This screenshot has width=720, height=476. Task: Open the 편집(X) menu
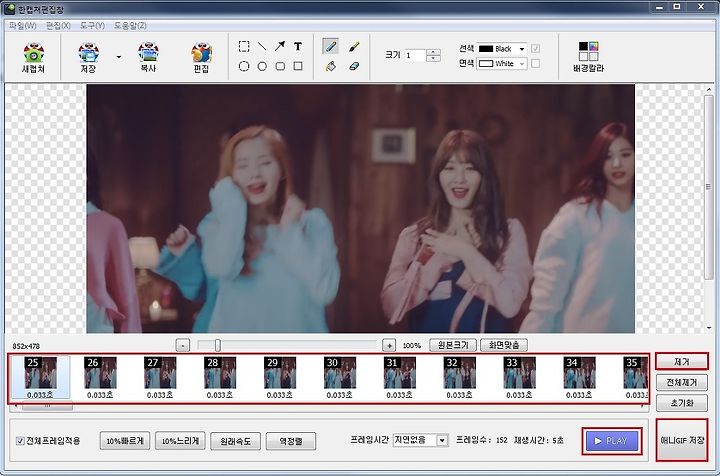click(58, 26)
